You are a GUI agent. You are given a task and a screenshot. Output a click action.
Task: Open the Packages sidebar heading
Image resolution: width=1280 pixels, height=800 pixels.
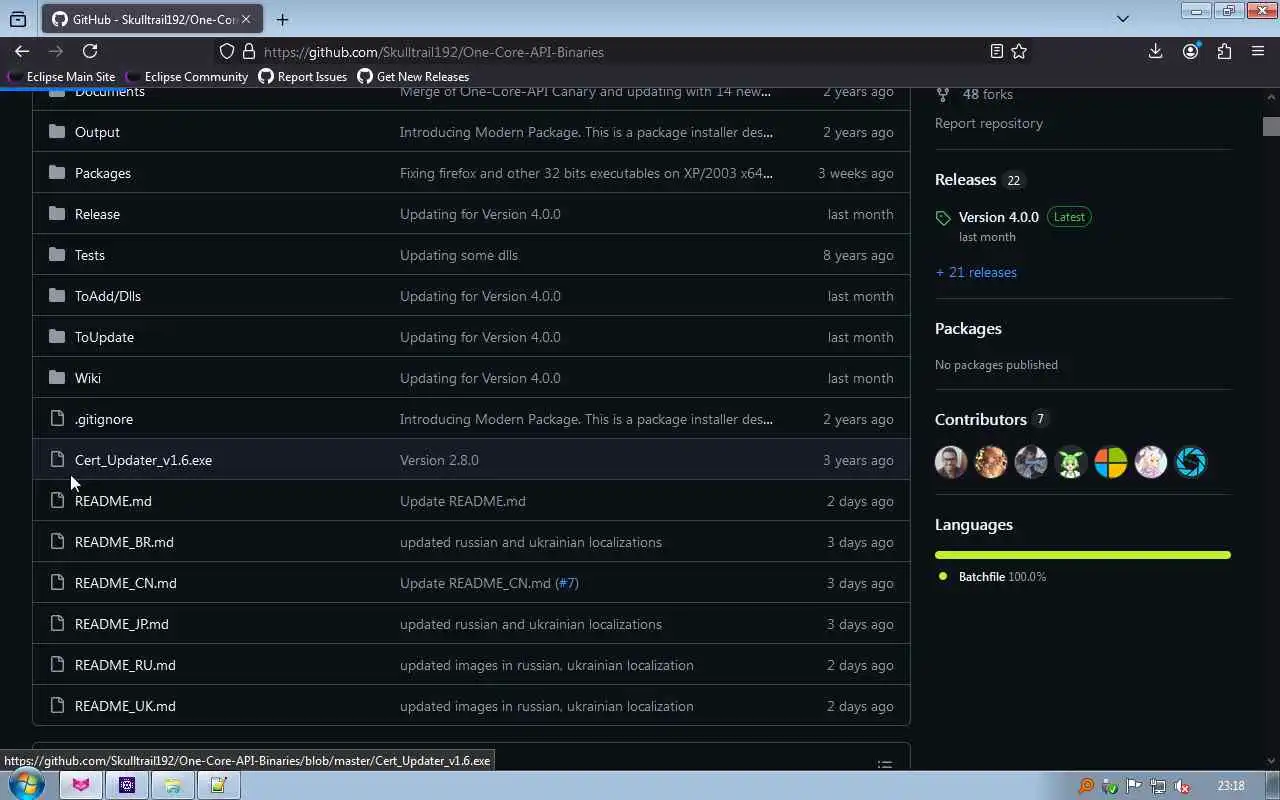[x=968, y=329]
